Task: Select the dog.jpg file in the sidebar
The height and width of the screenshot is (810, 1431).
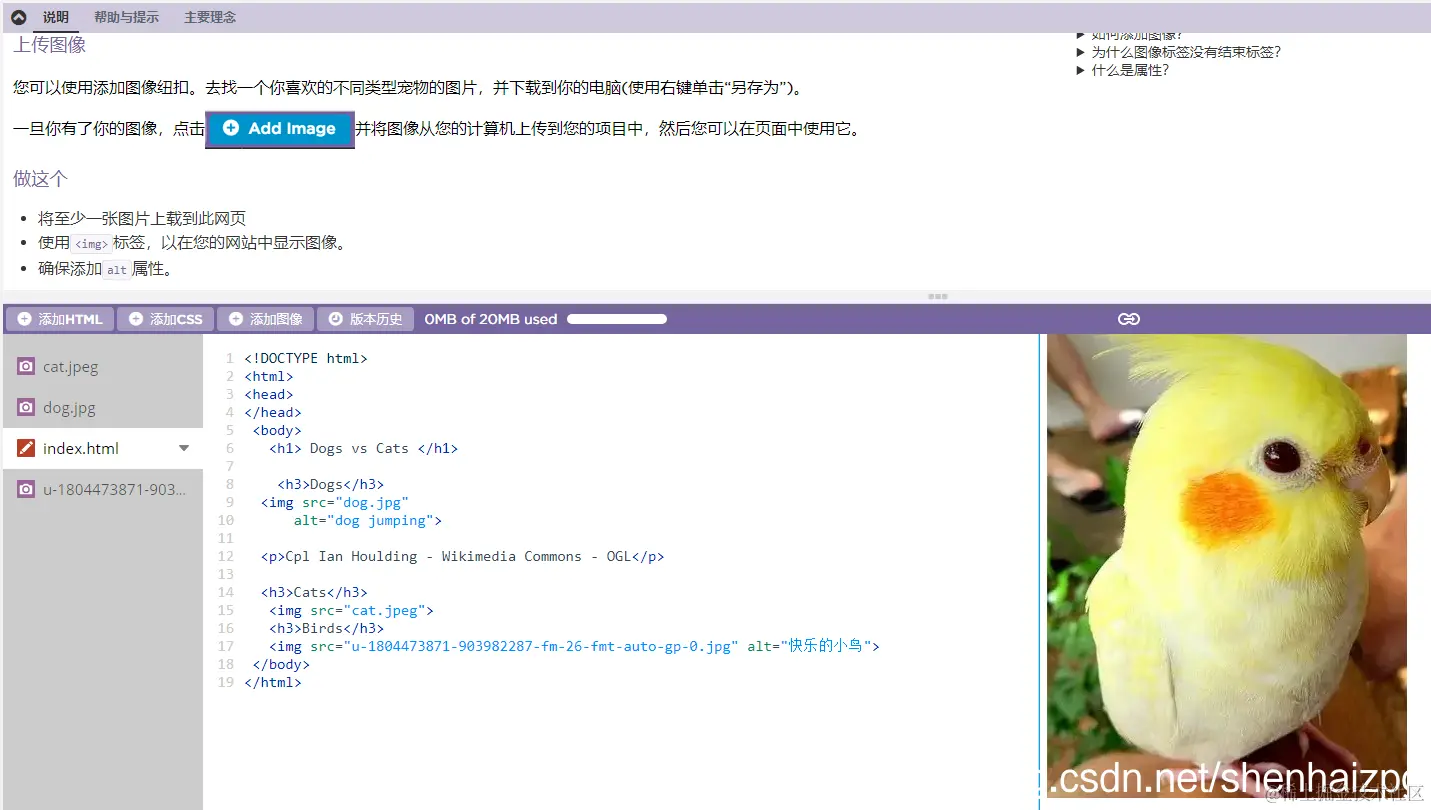Action: click(x=70, y=407)
